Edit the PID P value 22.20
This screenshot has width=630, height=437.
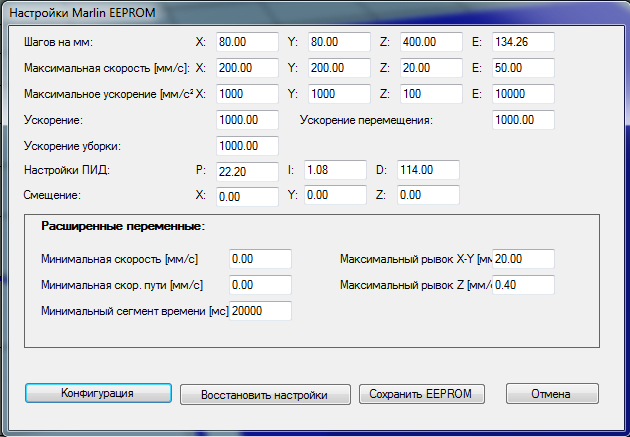point(246,170)
